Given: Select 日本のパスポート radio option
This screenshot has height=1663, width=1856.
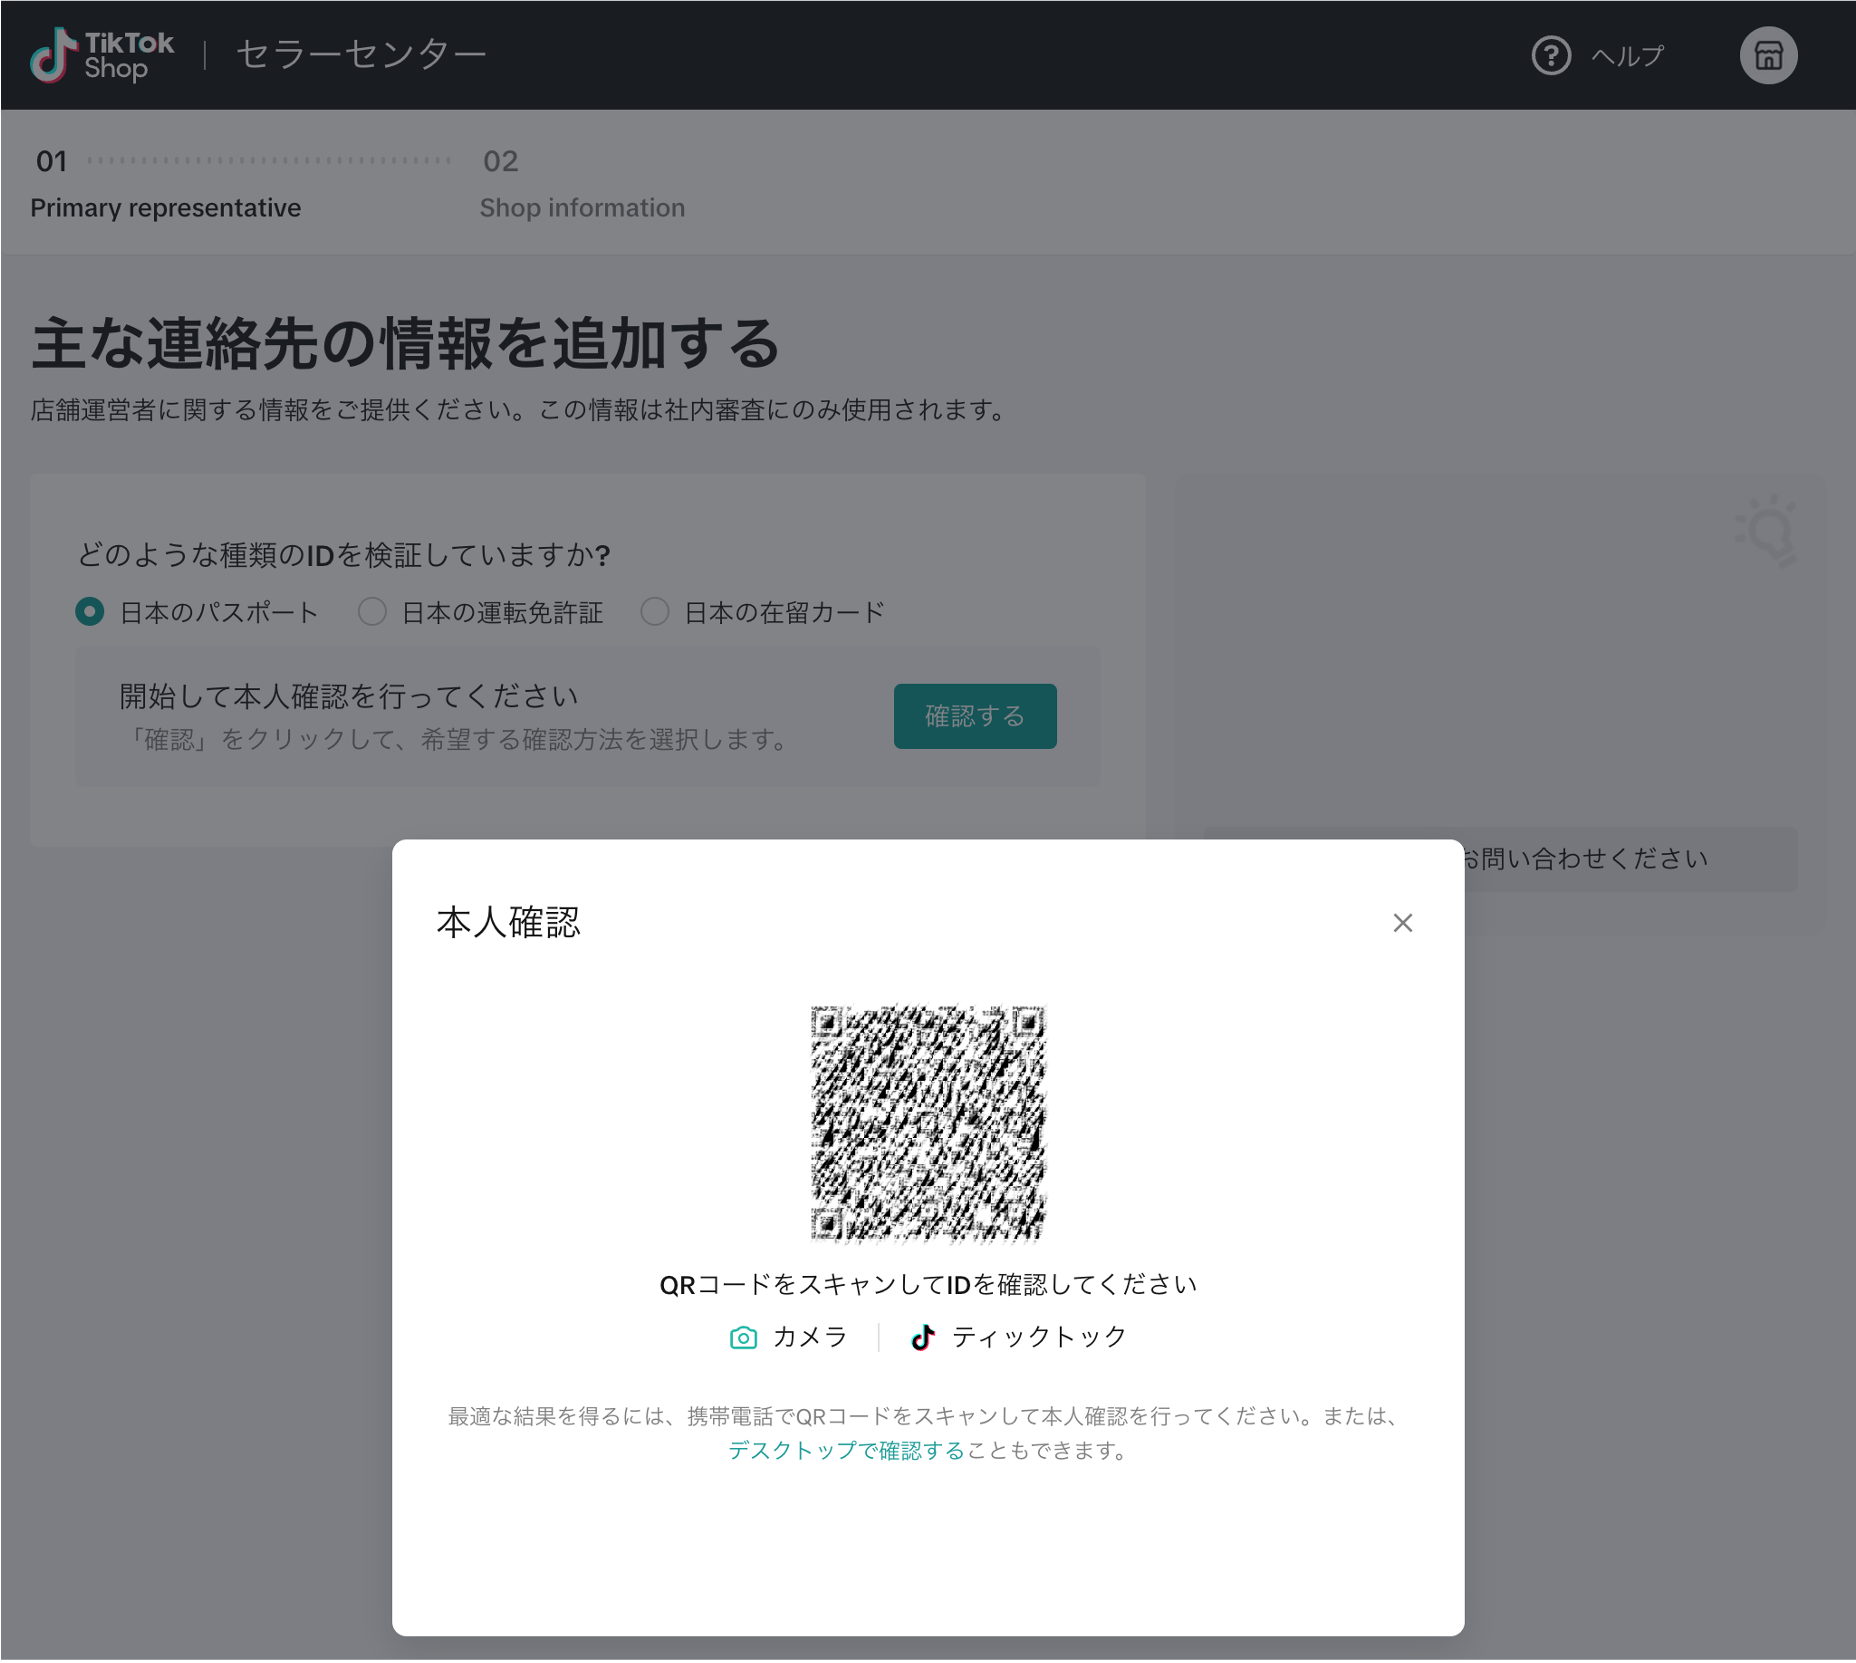Looking at the screenshot, I should (90, 612).
